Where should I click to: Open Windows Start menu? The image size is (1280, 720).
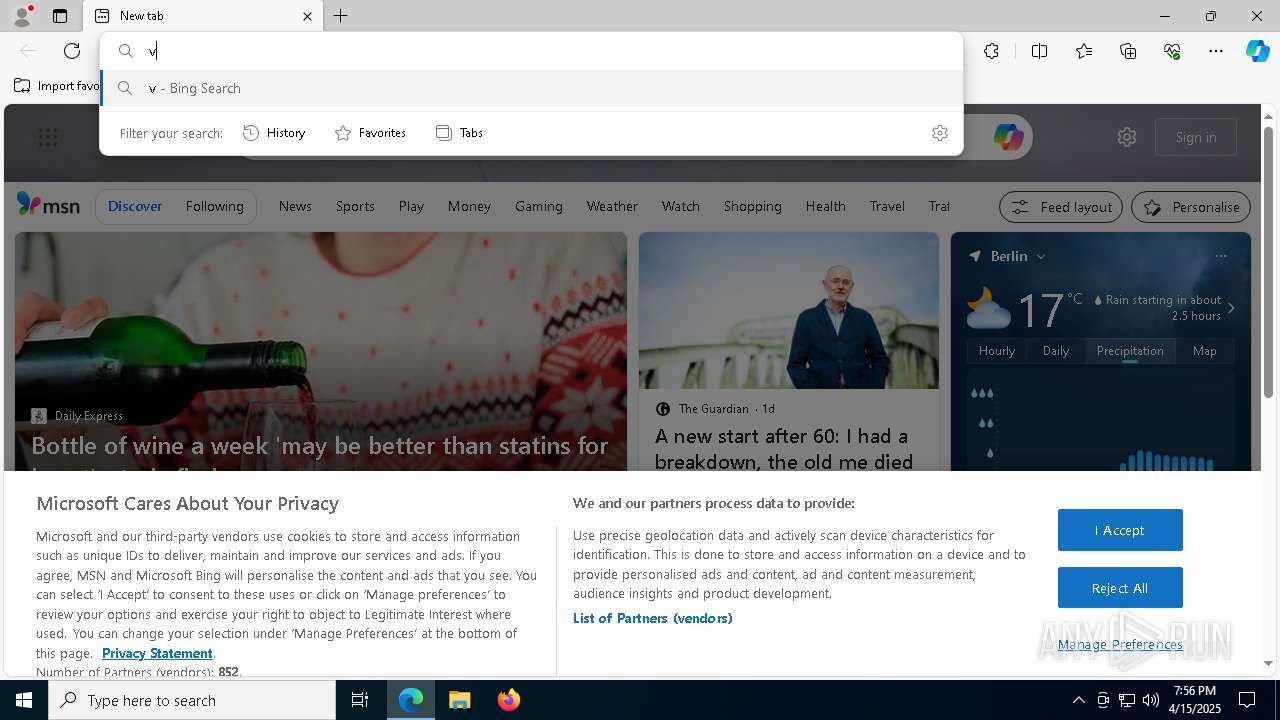click(x=24, y=700)
